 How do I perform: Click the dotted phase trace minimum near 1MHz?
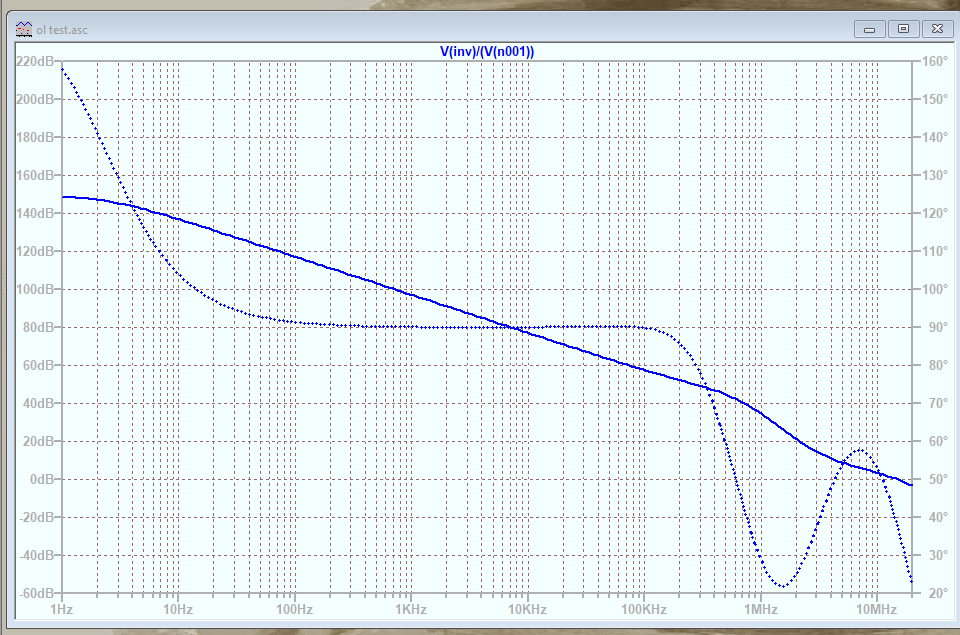click(782, 586)
